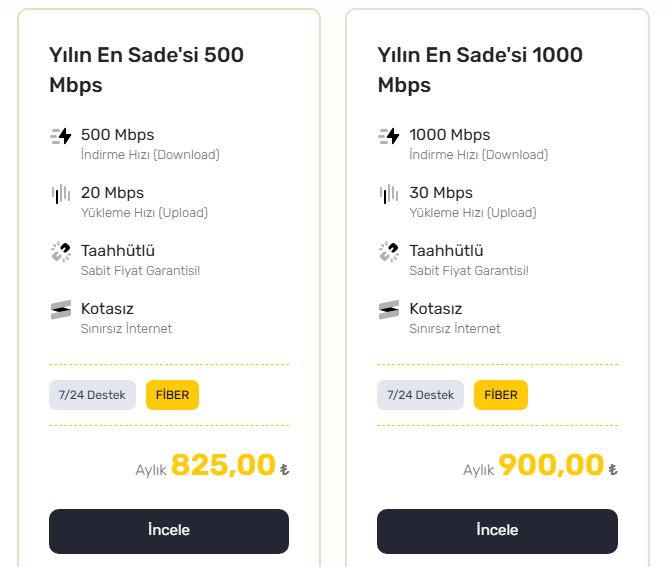Click the lightning download speed icon for 1000 Mbps
The width and height of the screenshot is (671, 567).
point(389,136)
